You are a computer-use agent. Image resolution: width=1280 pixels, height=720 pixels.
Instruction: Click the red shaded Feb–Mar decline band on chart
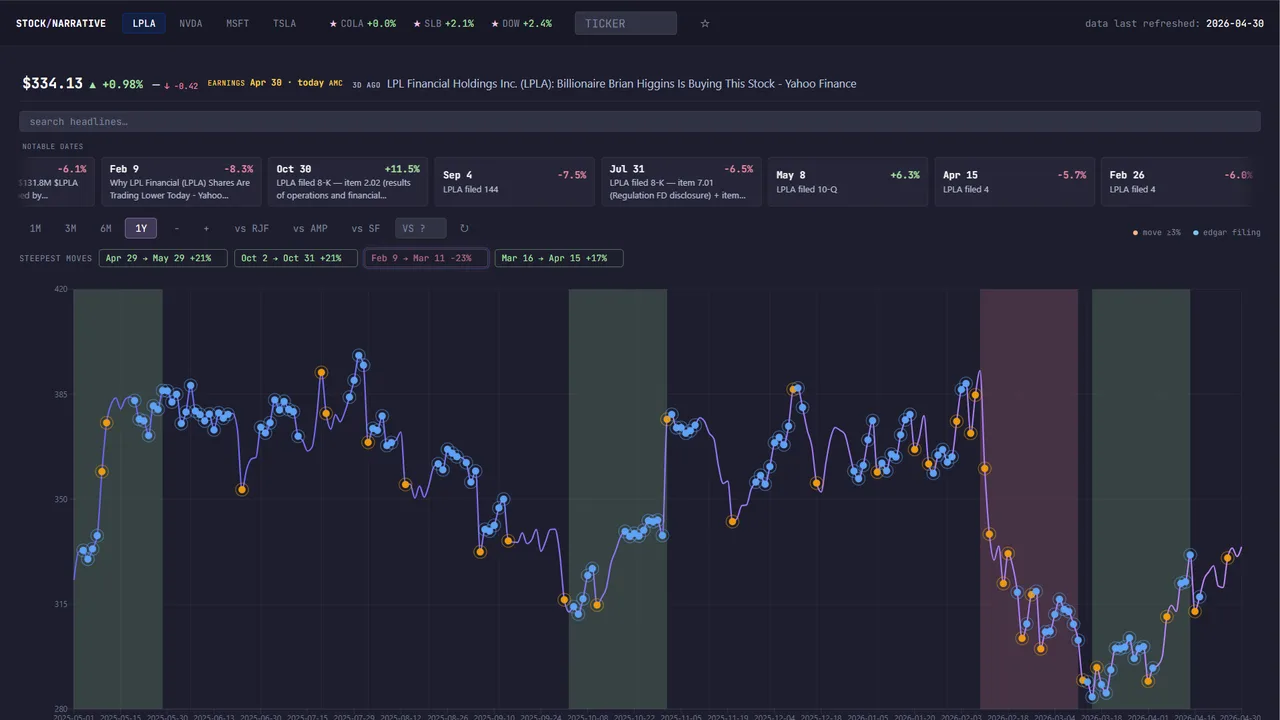click(1029, 498)
